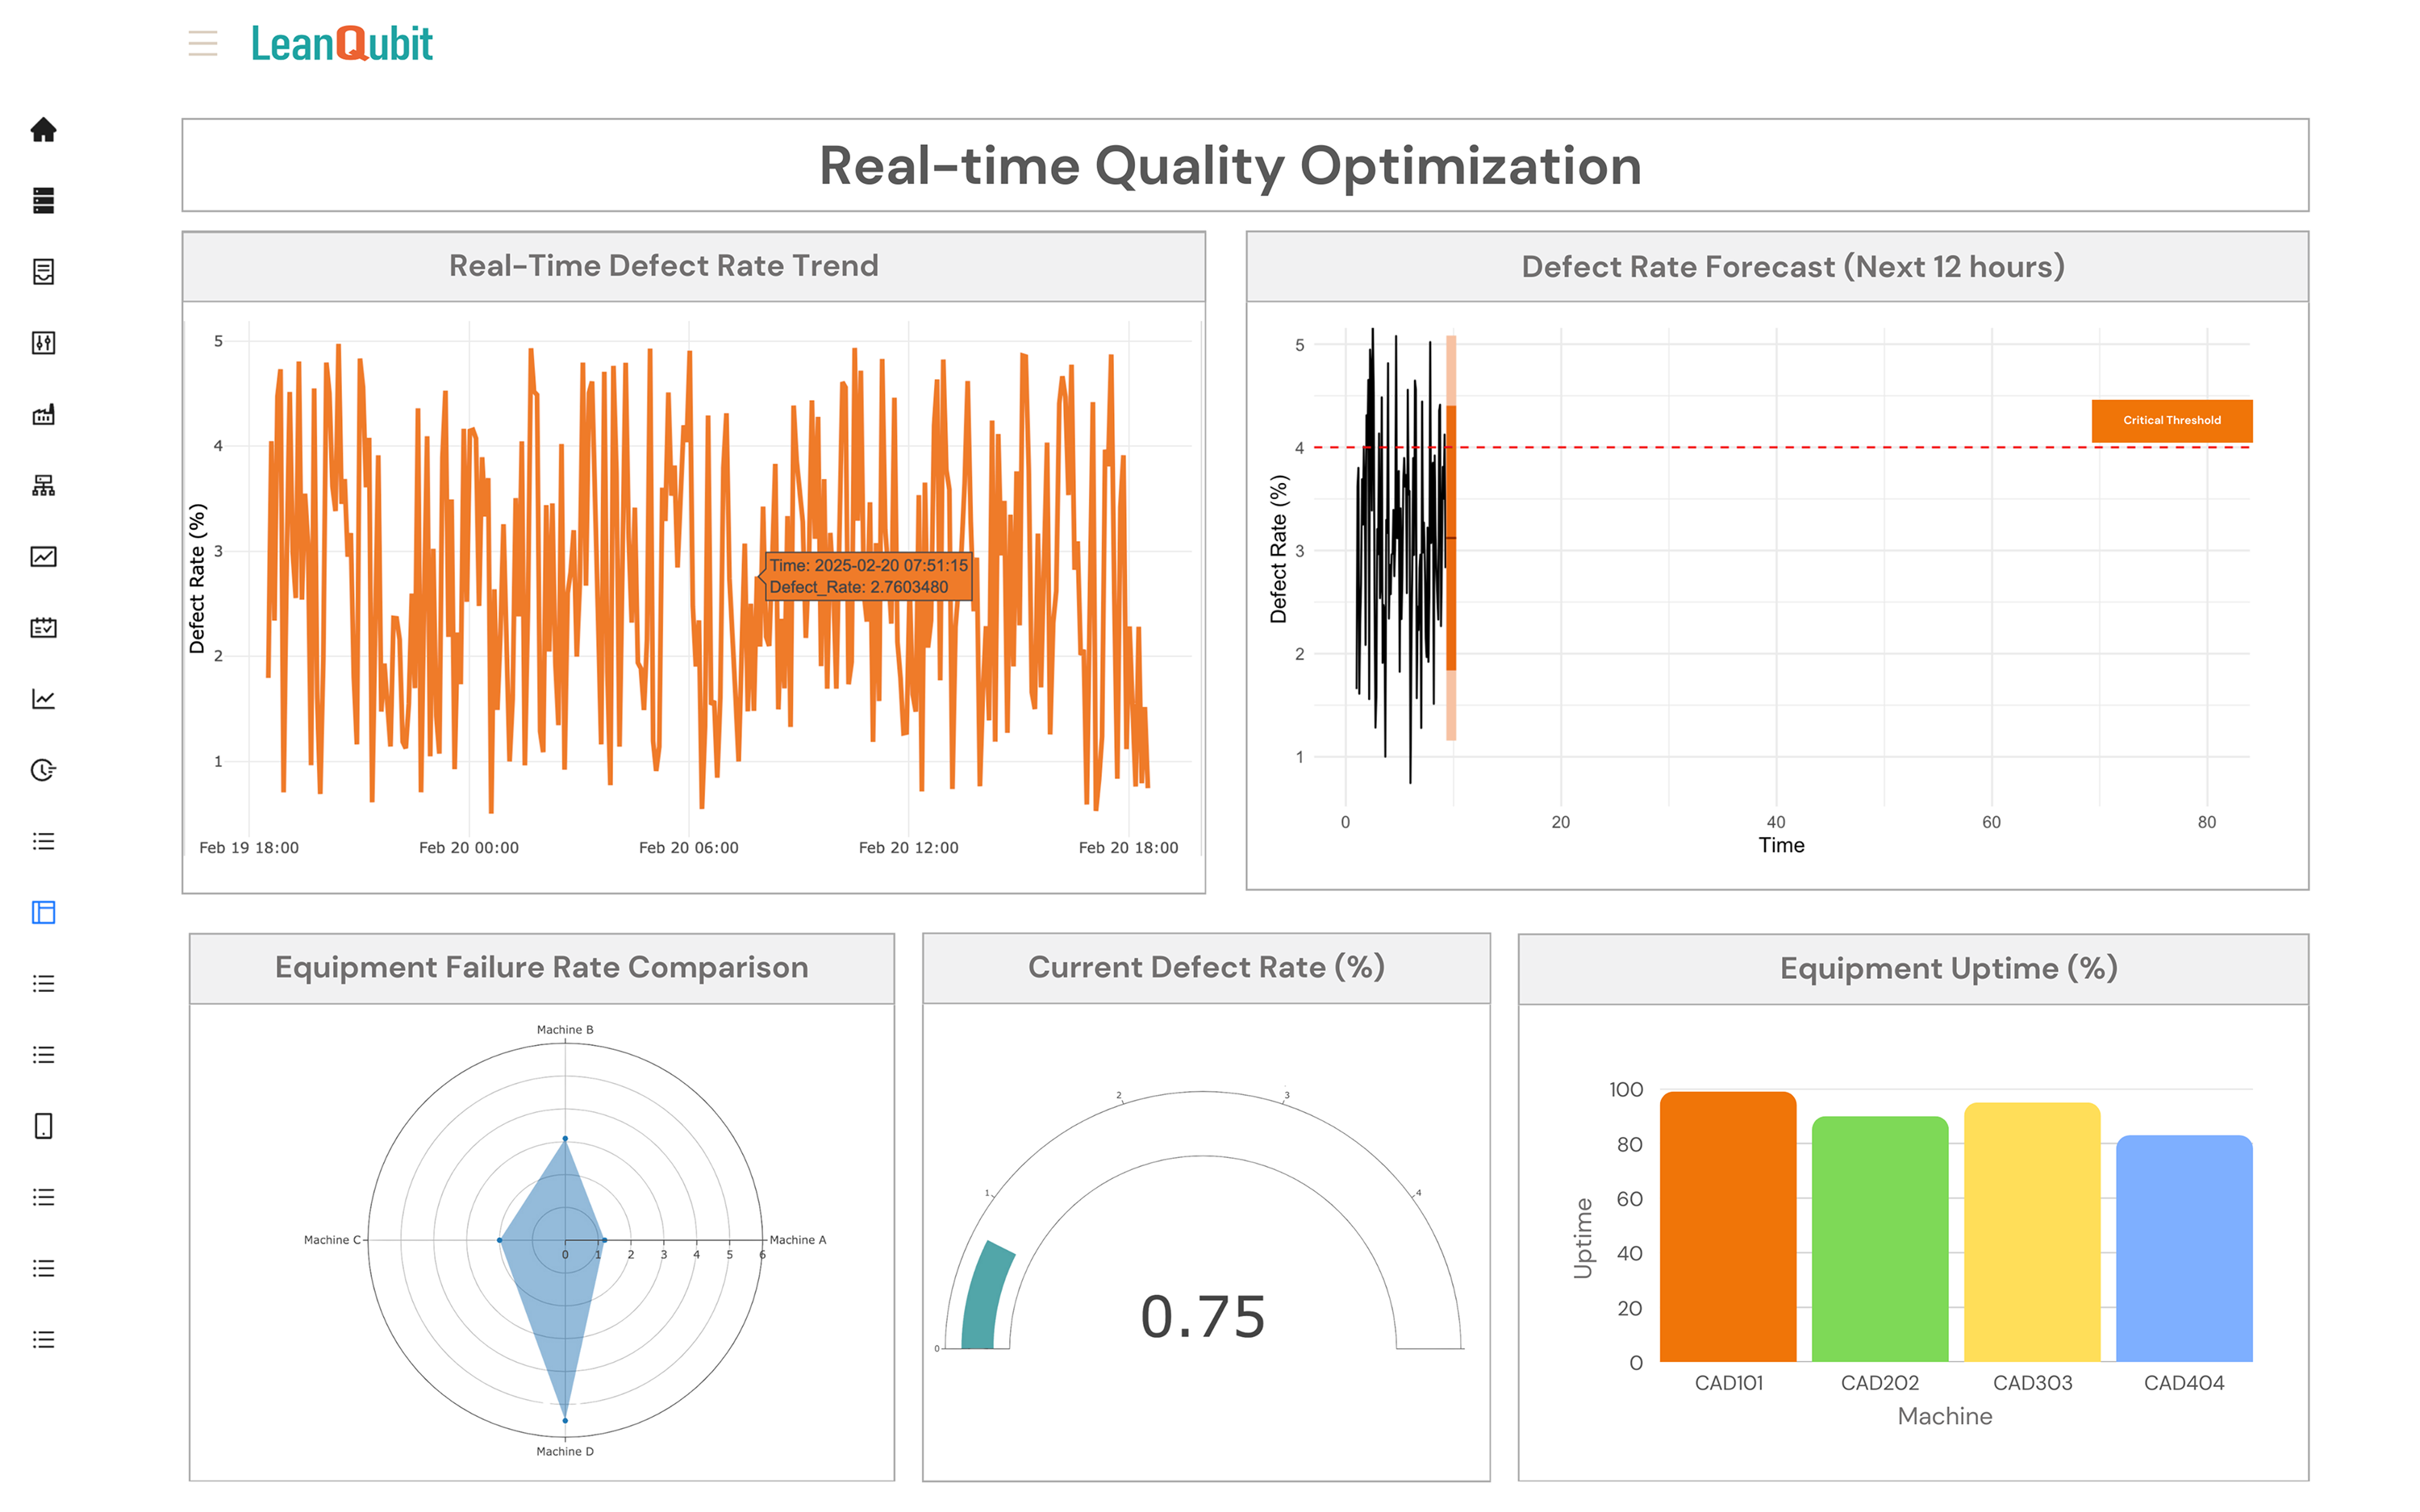
Task: Select the line graph sidebar icon
Action: [x=43, y=698]
